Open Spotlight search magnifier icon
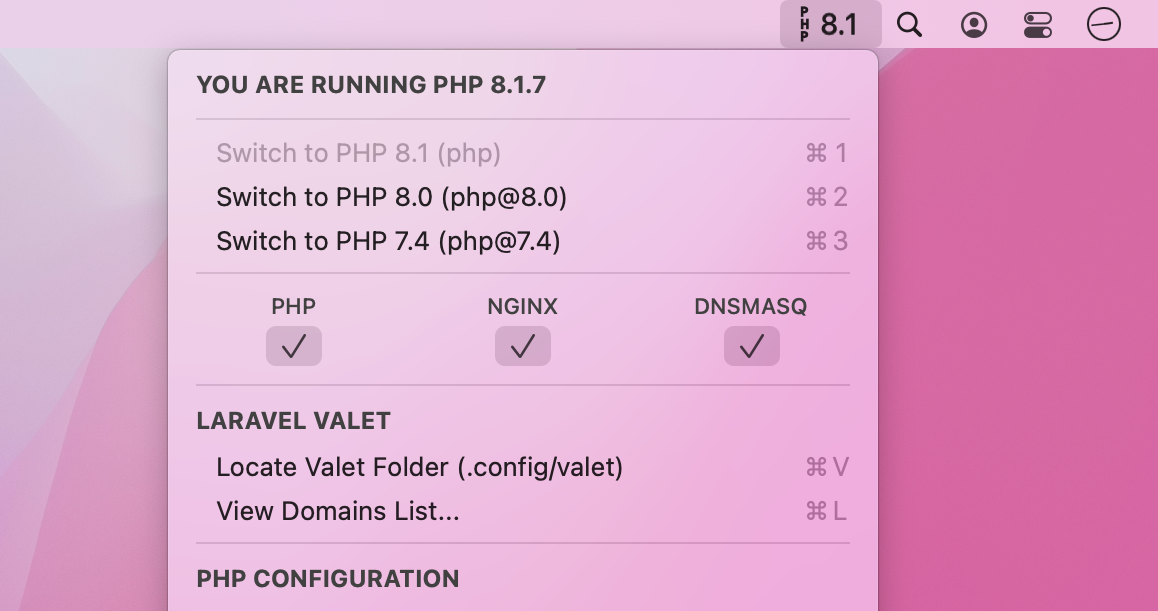Viewport: 1158px width, 611px height. click(x=909, y=25)
